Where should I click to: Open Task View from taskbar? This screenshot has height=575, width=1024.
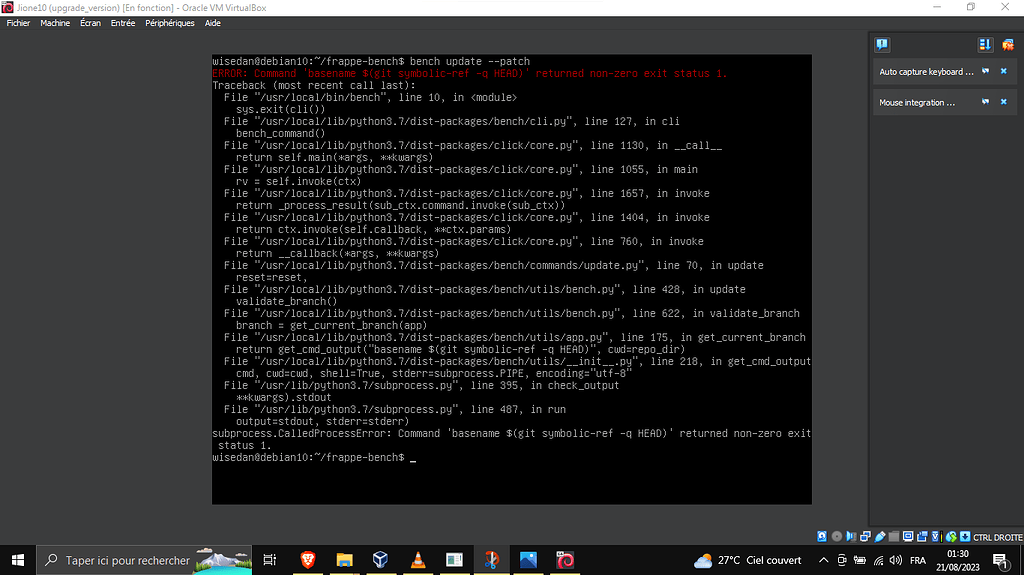click(270, 560)
